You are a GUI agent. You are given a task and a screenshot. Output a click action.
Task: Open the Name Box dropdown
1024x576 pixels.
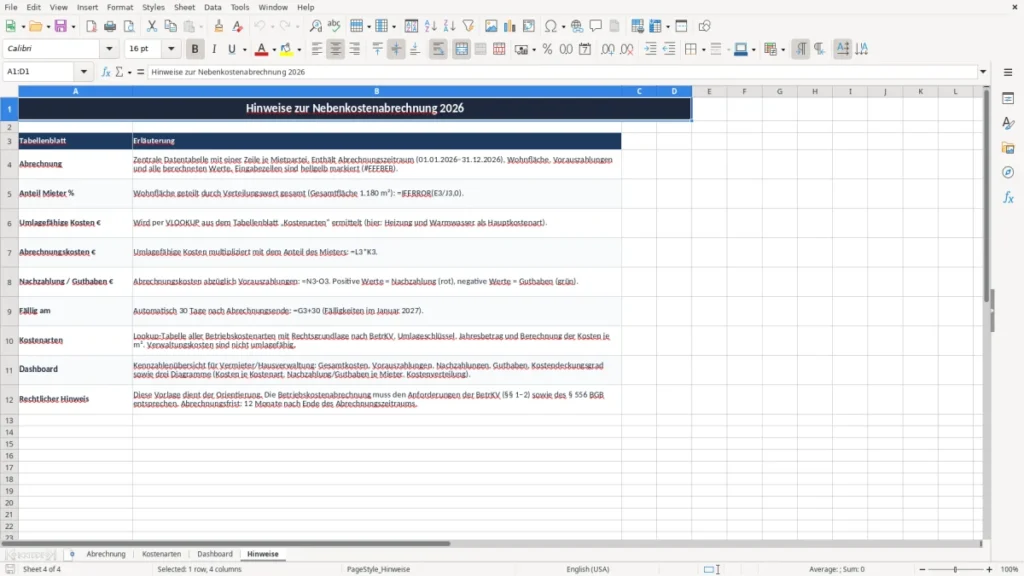click(x=84, y=72)
